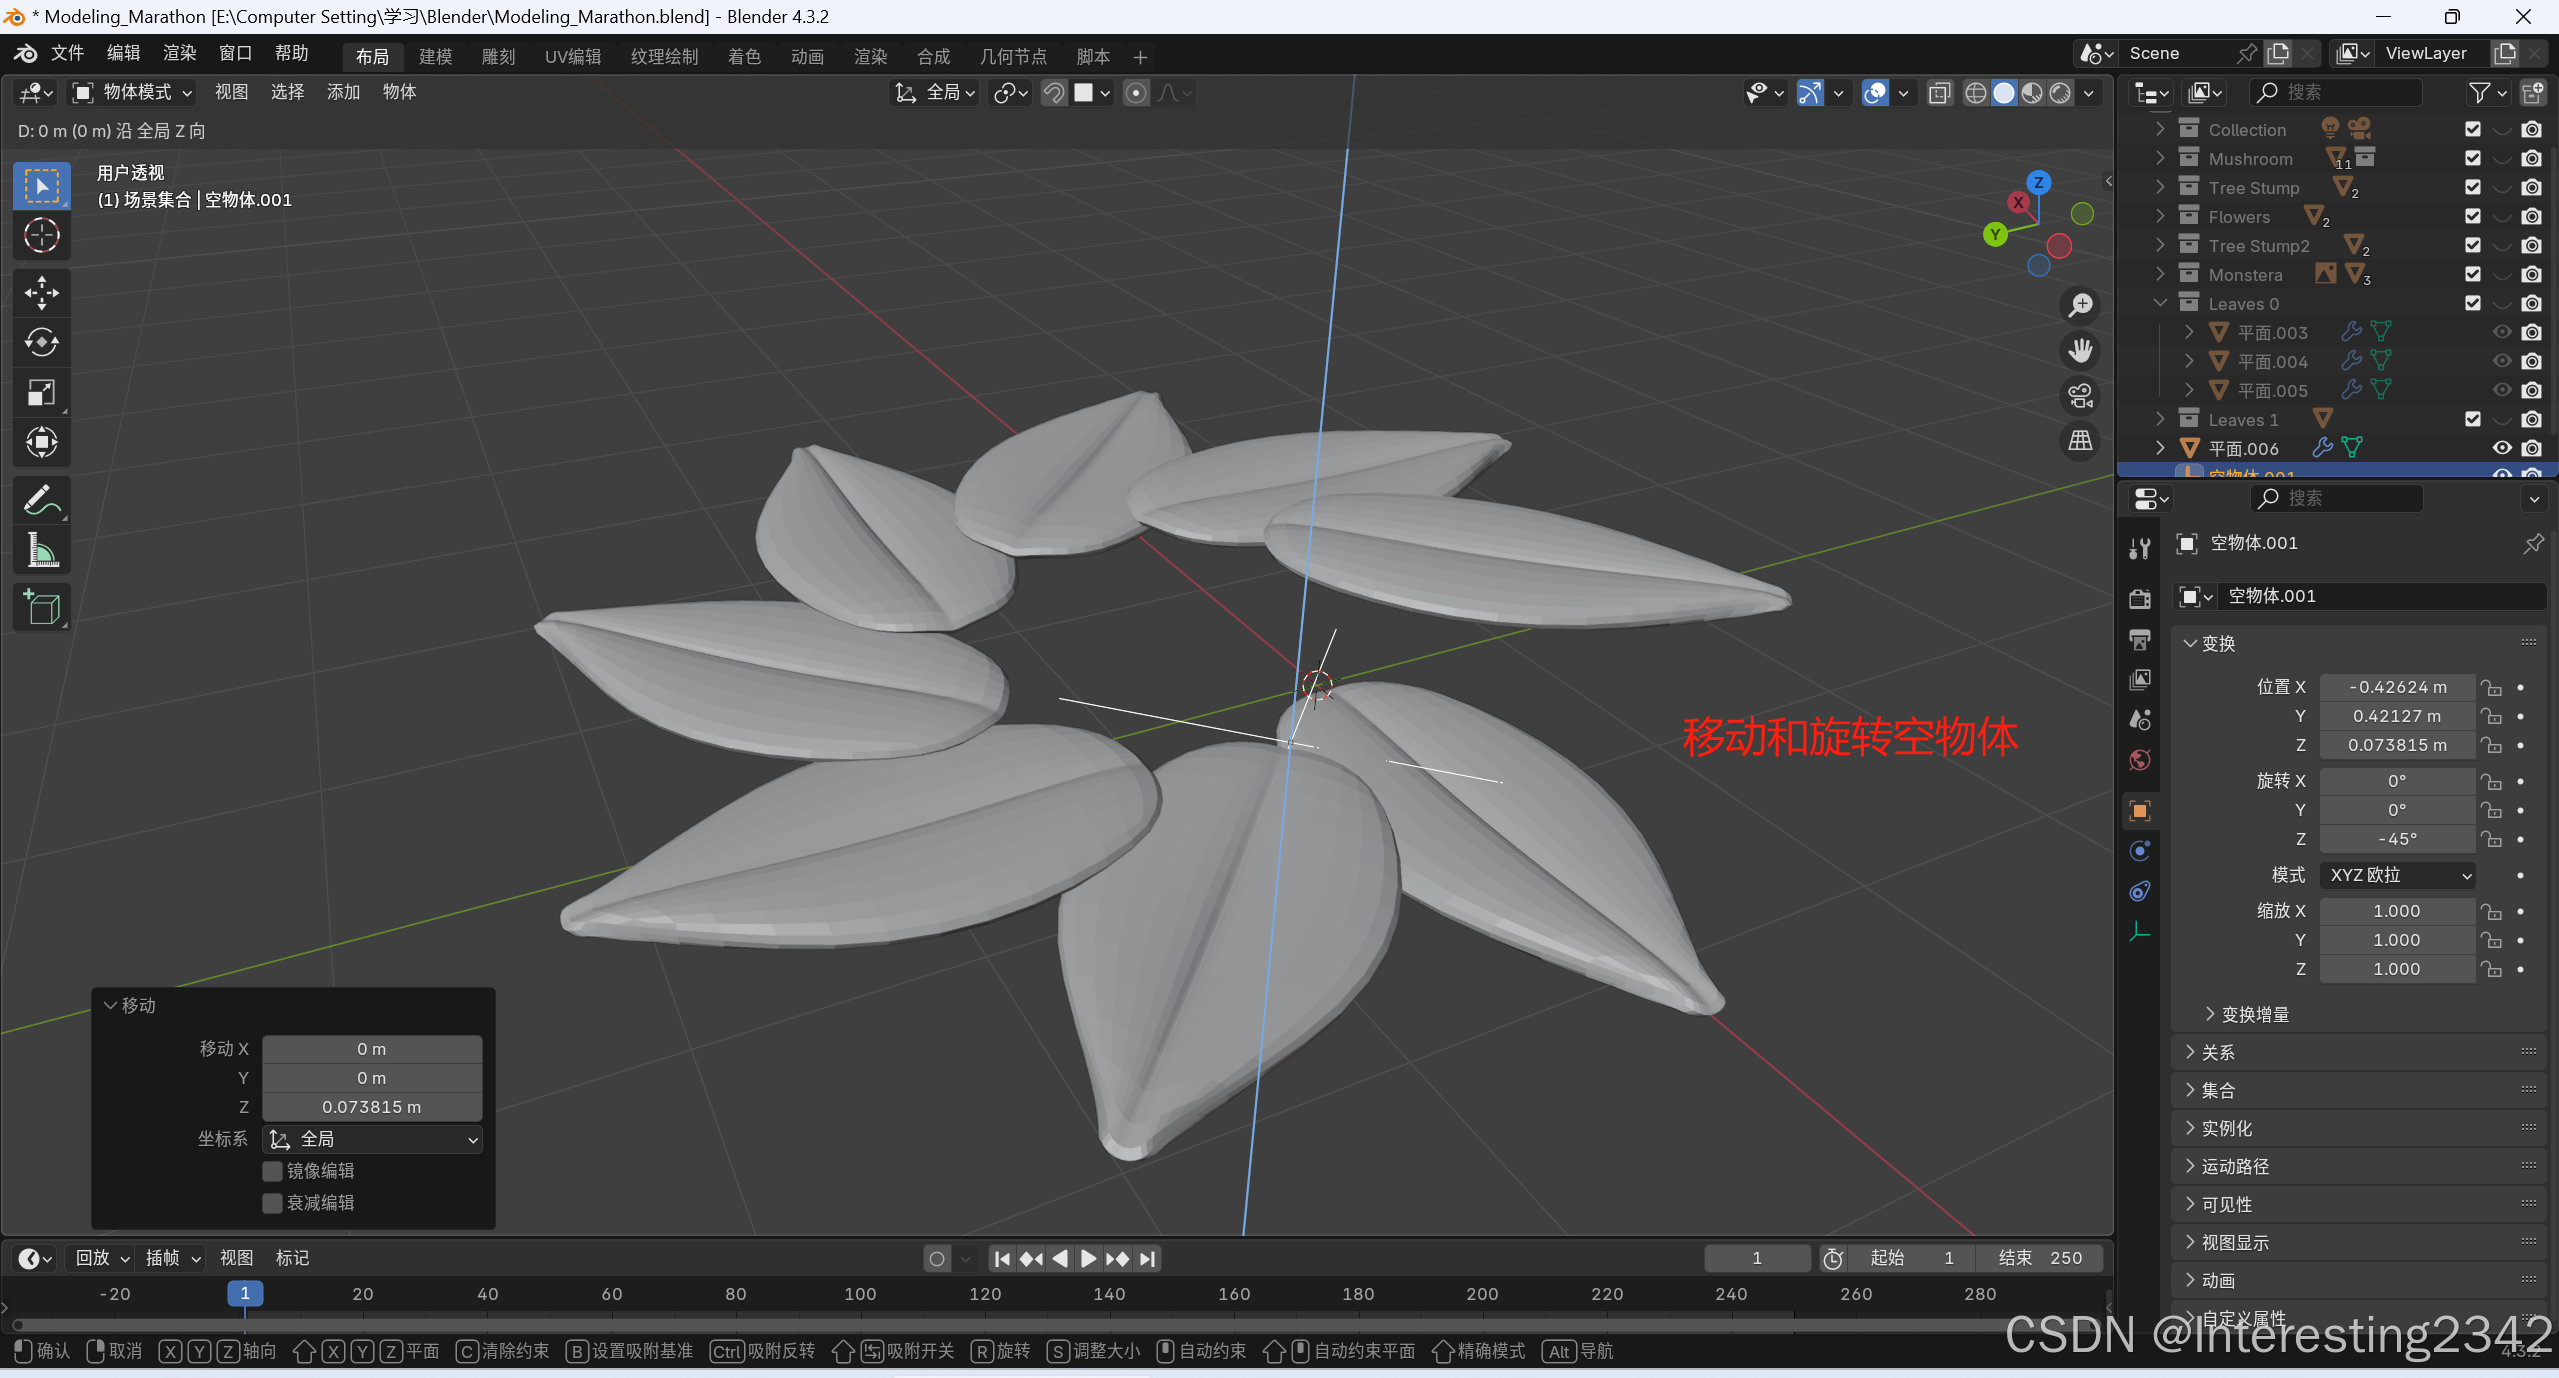Toggle camera view button in viewport
This screenshot has width=2559, height=1378.
point(2080,396)
